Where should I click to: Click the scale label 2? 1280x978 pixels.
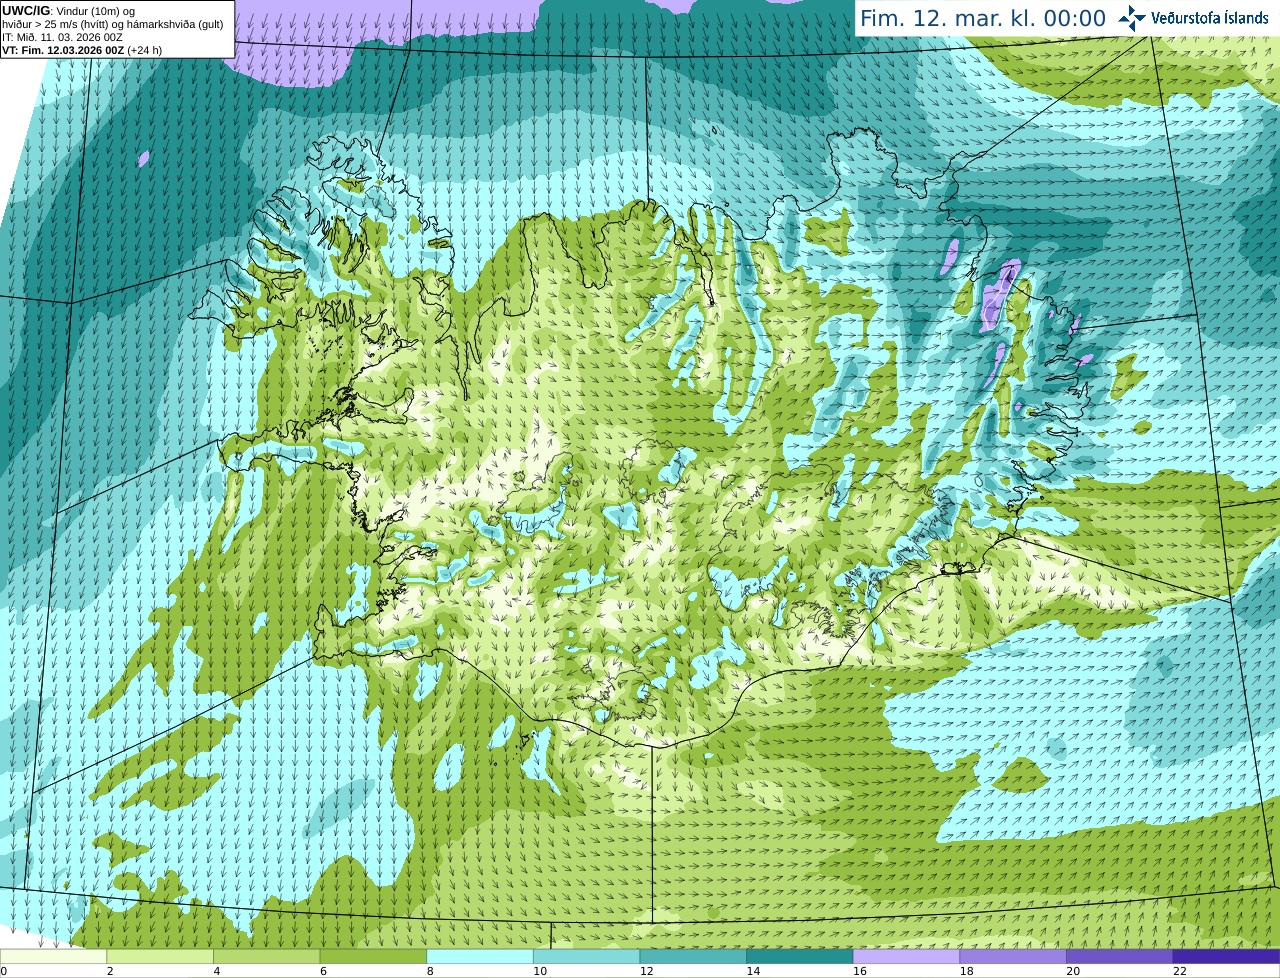pyautogui.click(x=110, y=971)
